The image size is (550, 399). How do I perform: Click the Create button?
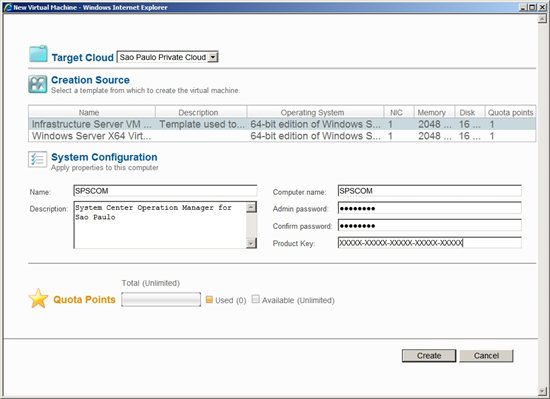click(x=429, y=356)
